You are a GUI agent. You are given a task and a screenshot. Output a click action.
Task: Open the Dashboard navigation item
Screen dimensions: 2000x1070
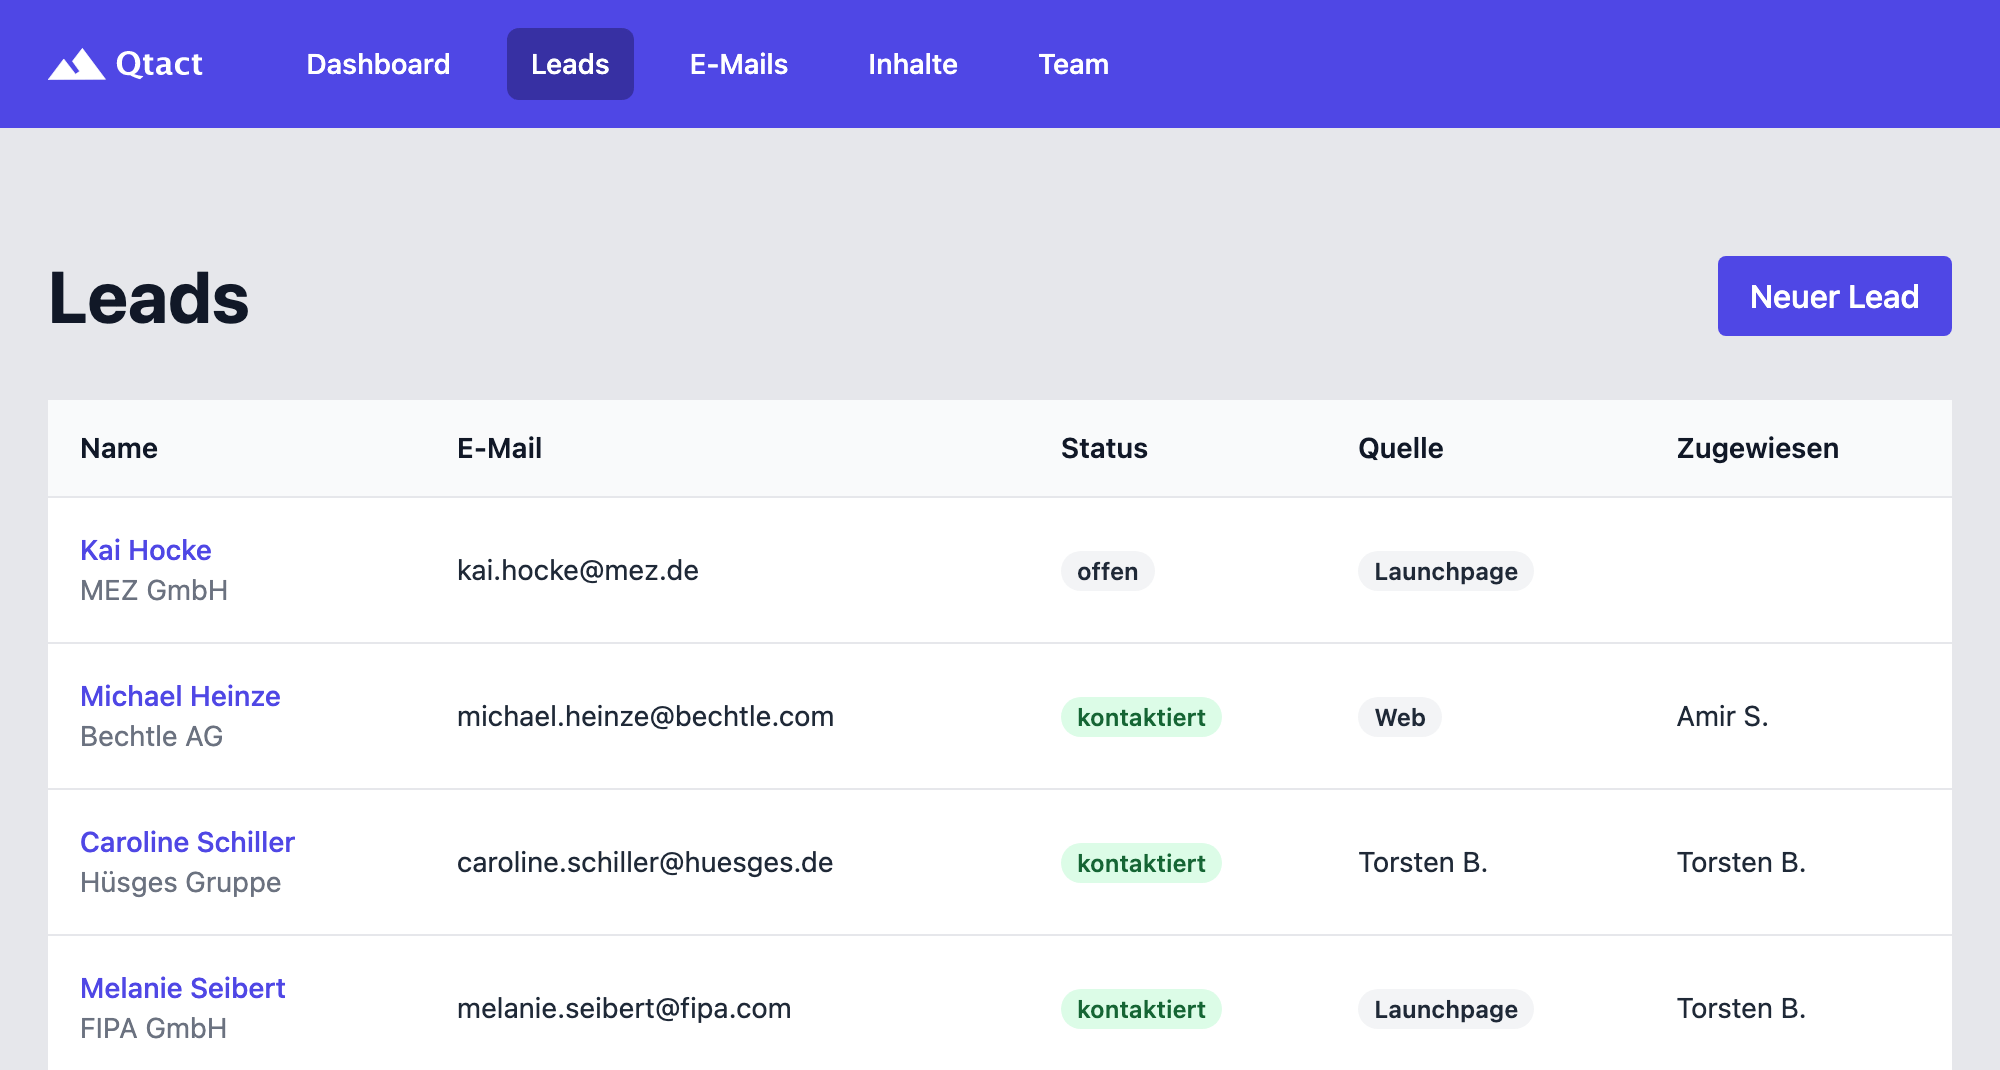tap(378, 64)
